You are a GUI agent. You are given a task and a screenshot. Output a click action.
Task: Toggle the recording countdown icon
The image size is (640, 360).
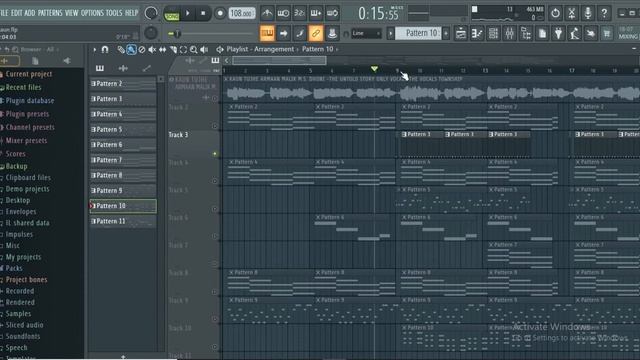pos(299,13)
